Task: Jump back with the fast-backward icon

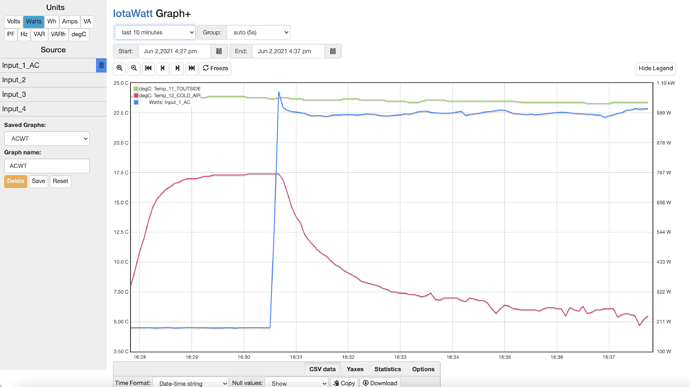Action: [x=148, y=68]
